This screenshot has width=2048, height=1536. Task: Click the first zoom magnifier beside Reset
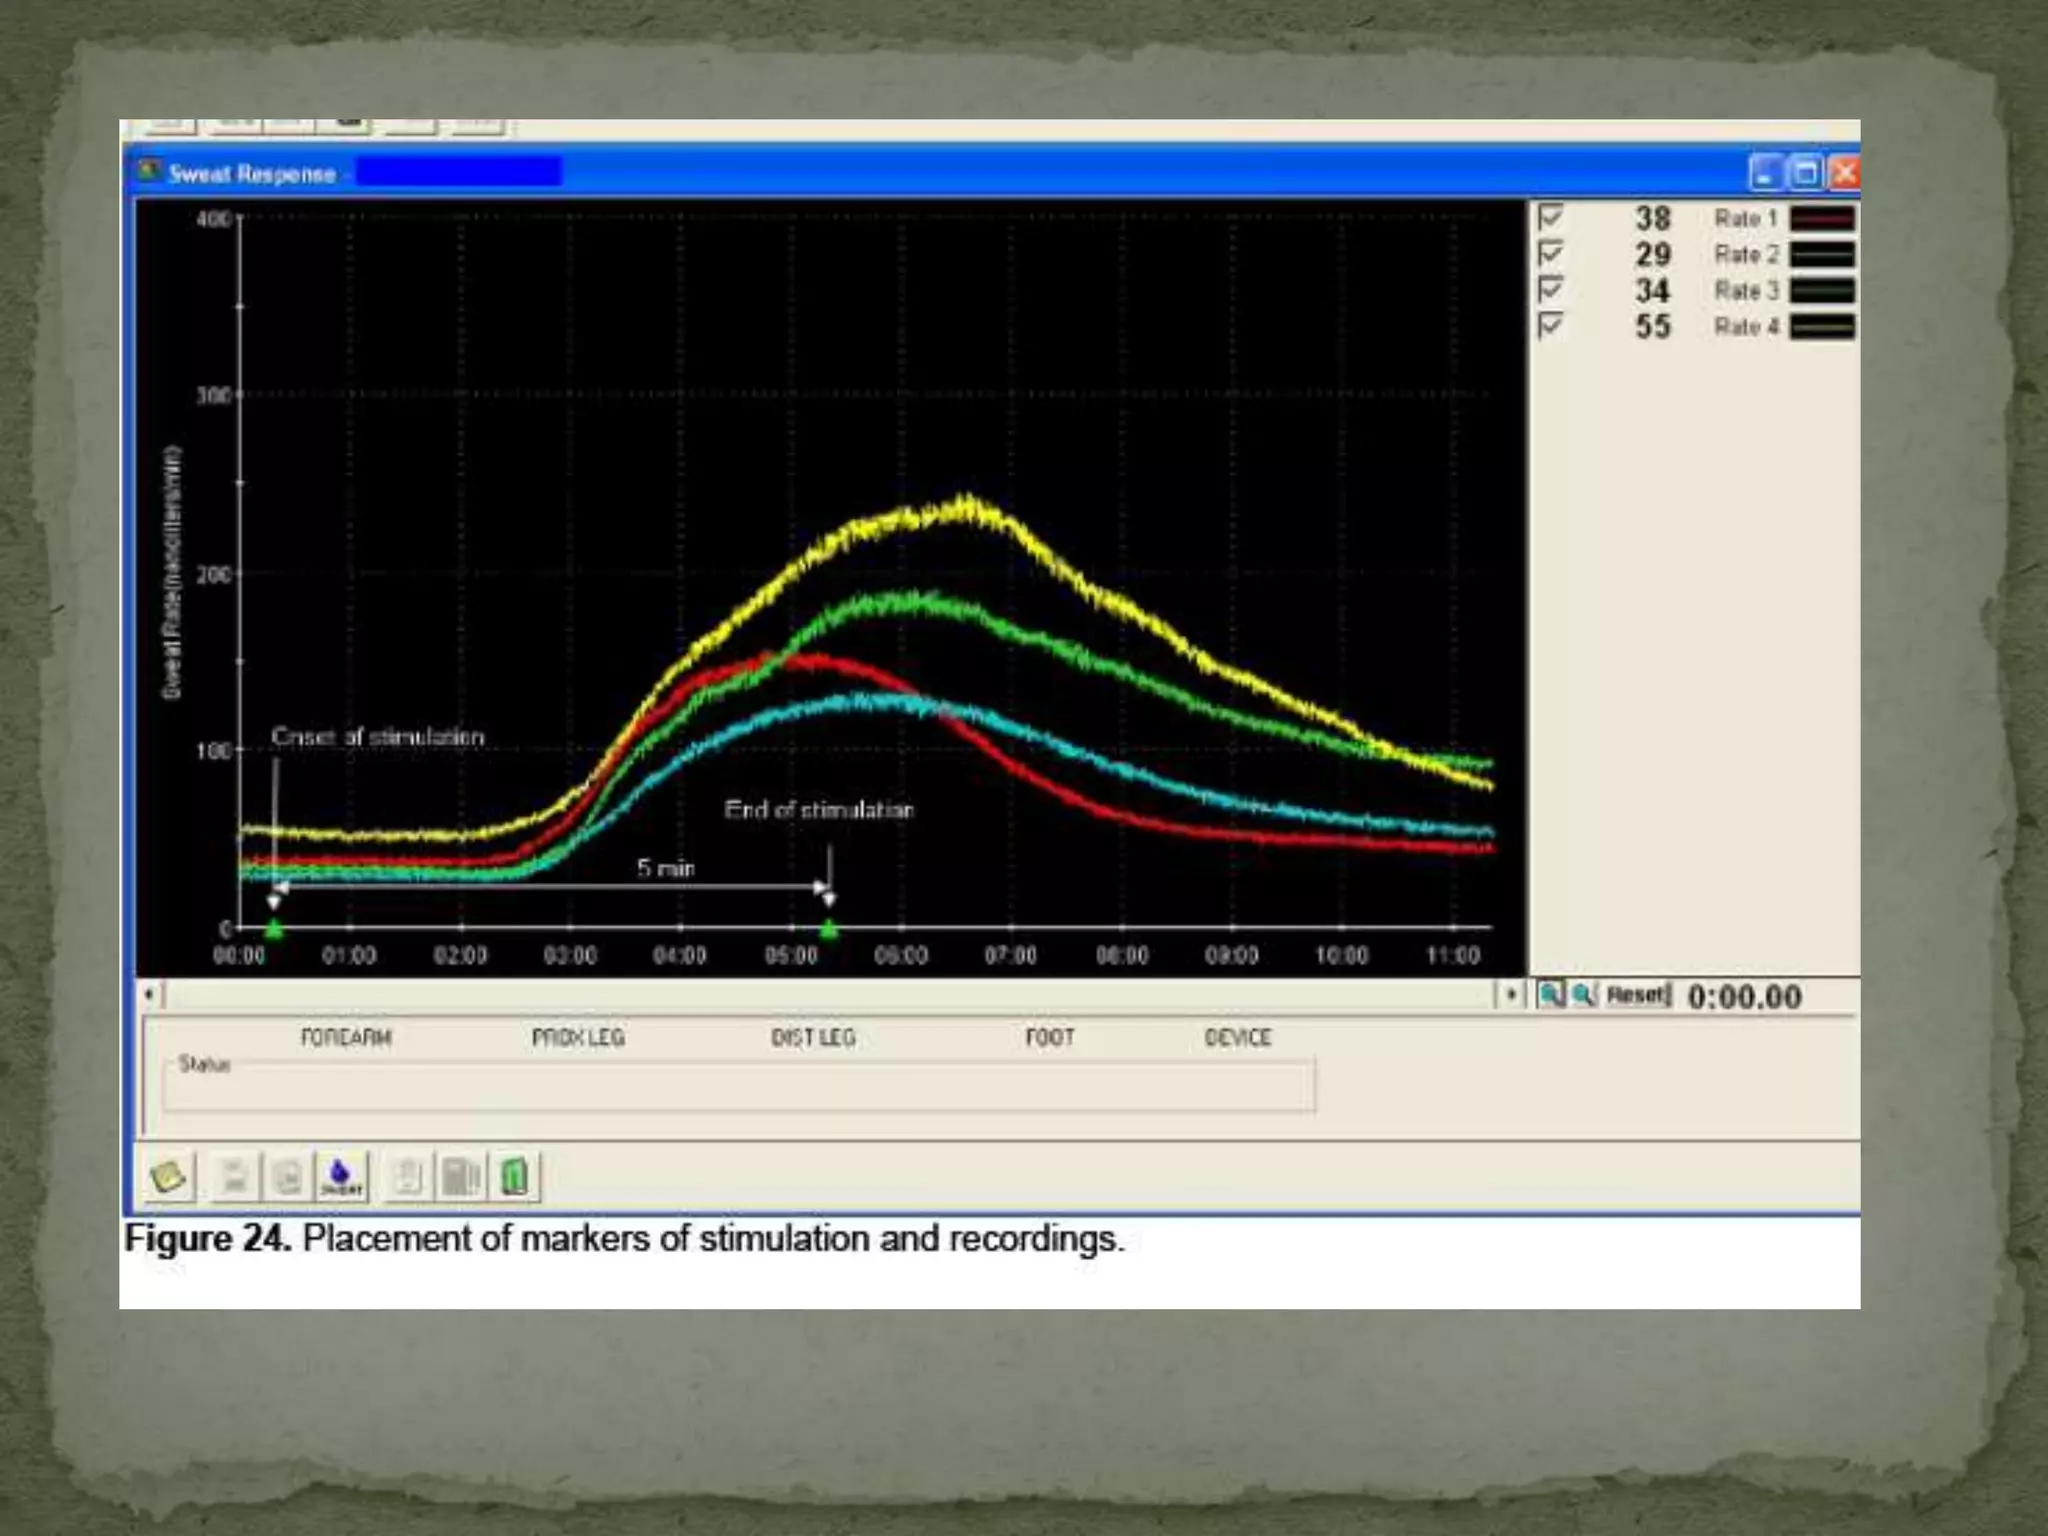pyautogui.click(x=1551, y=995)
